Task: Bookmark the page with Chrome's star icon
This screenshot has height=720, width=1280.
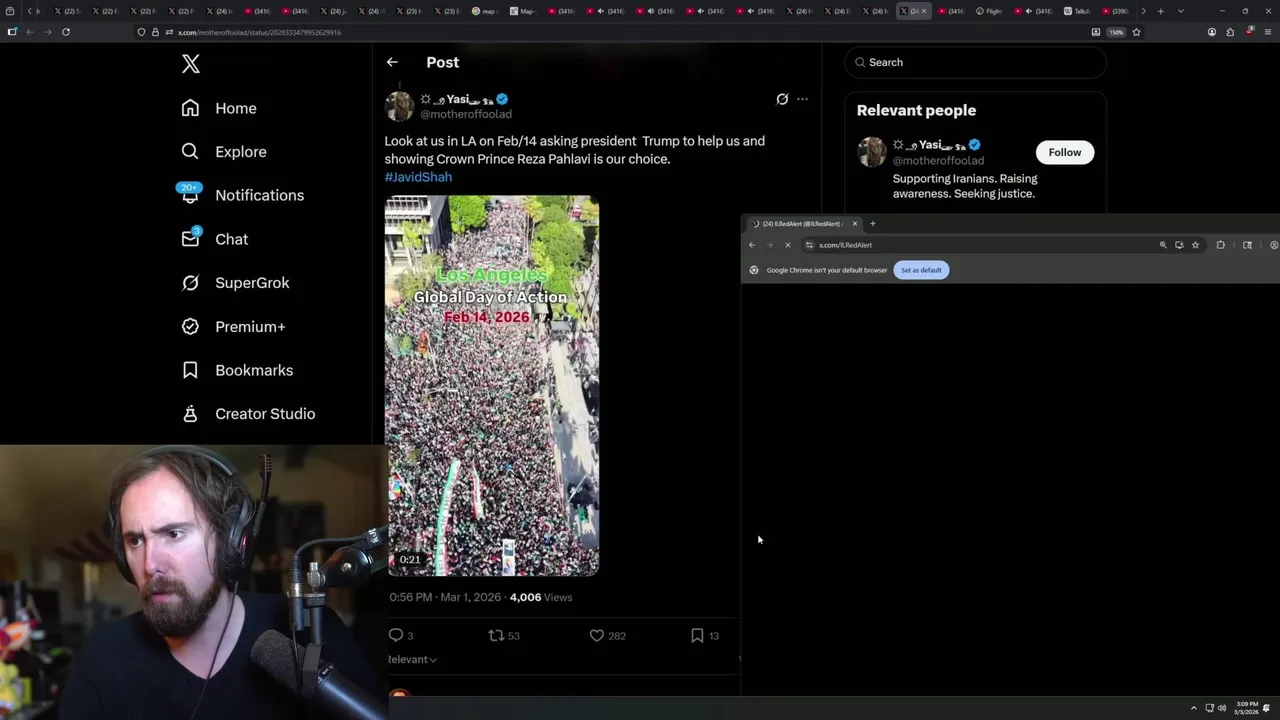Action: [x=1195, y=245]
